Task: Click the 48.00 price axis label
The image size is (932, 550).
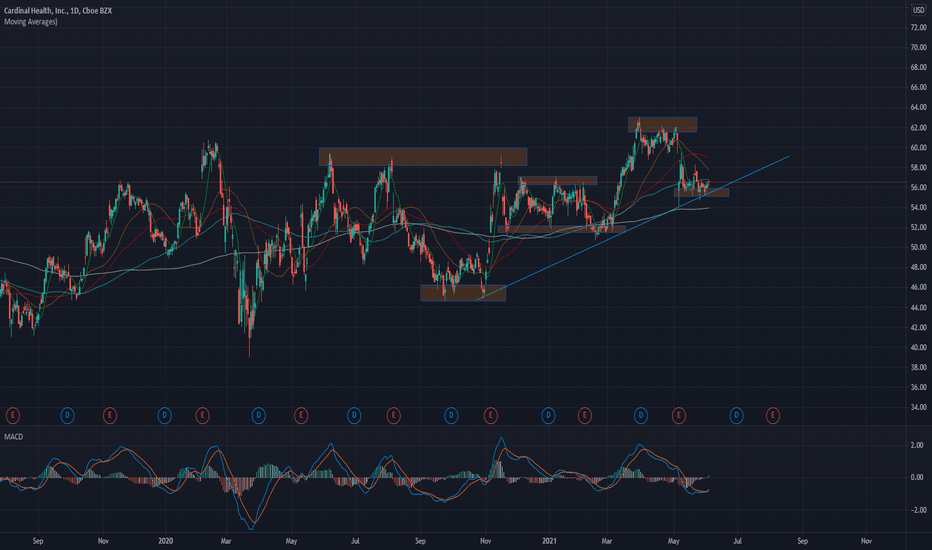Action: coord(918,268)
